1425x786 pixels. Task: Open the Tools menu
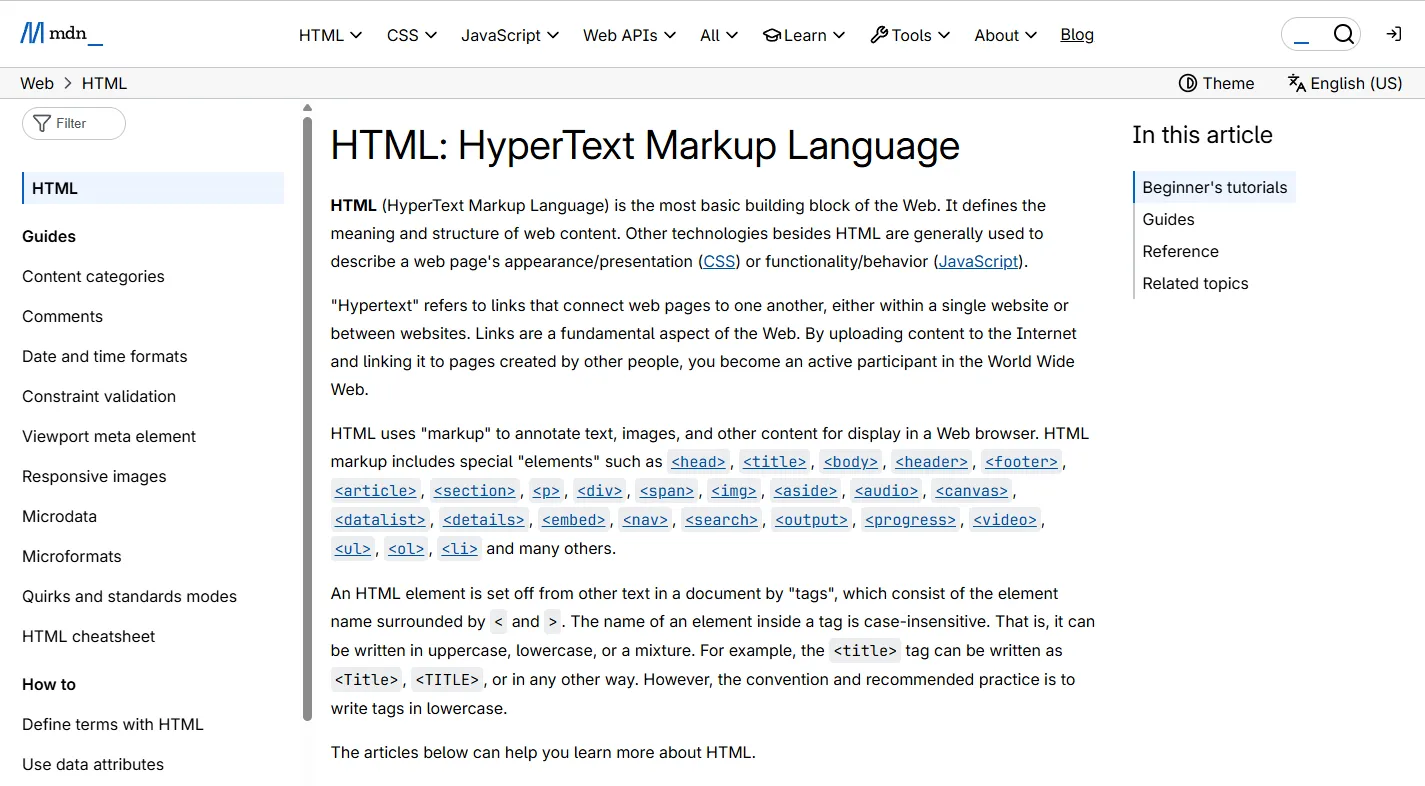[x=910, y=35]
